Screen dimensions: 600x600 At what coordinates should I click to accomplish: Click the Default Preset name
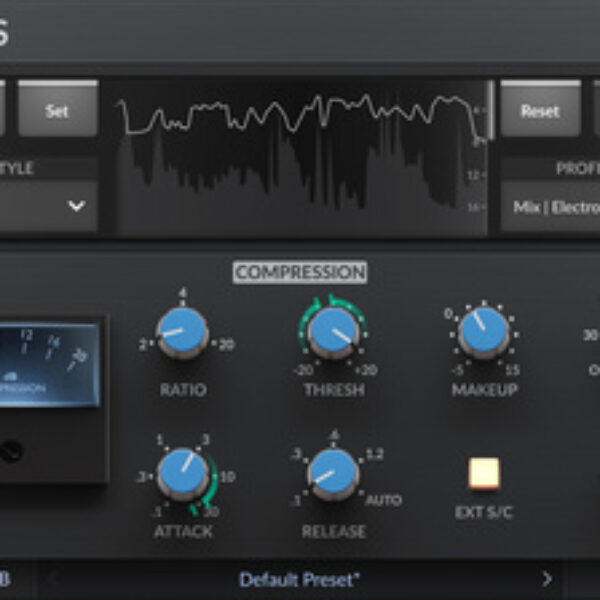pos(299,580)
